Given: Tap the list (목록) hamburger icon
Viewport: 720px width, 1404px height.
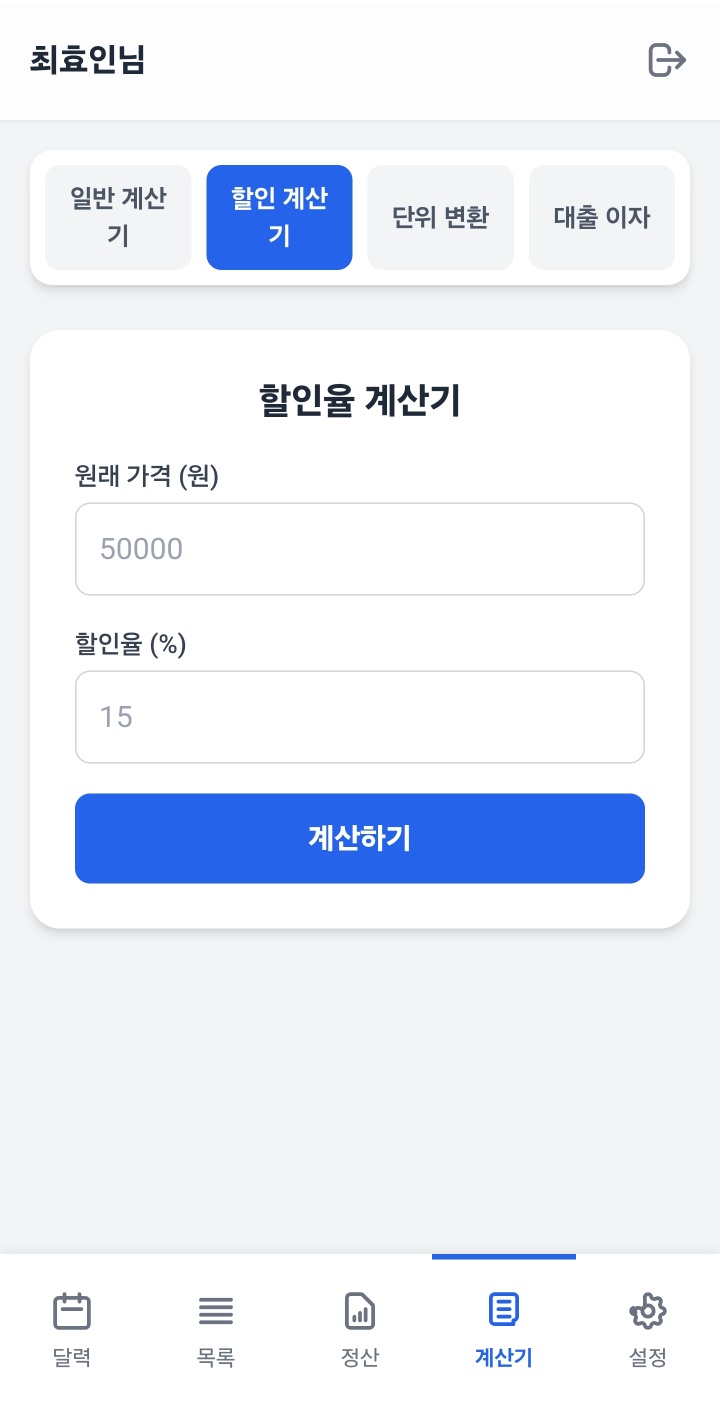Looking at the screenshot, I should [216, 1310].
